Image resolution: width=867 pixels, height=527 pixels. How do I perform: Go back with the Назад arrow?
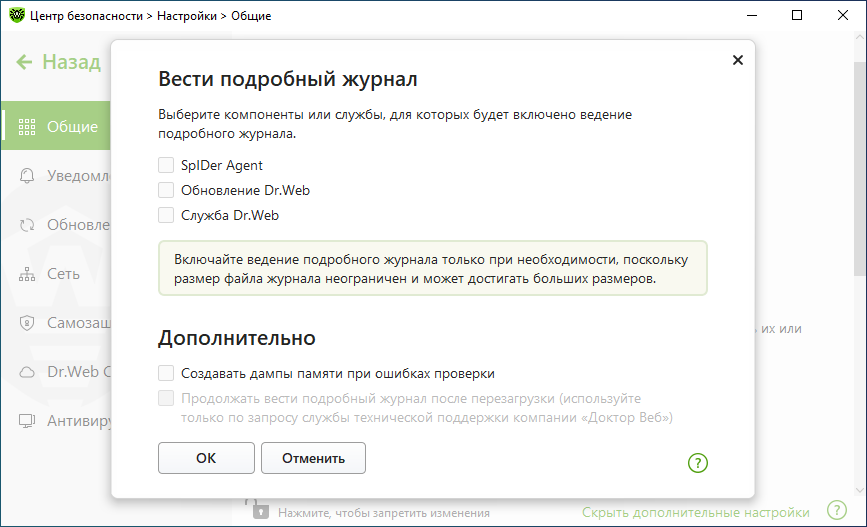coord(24,61)
